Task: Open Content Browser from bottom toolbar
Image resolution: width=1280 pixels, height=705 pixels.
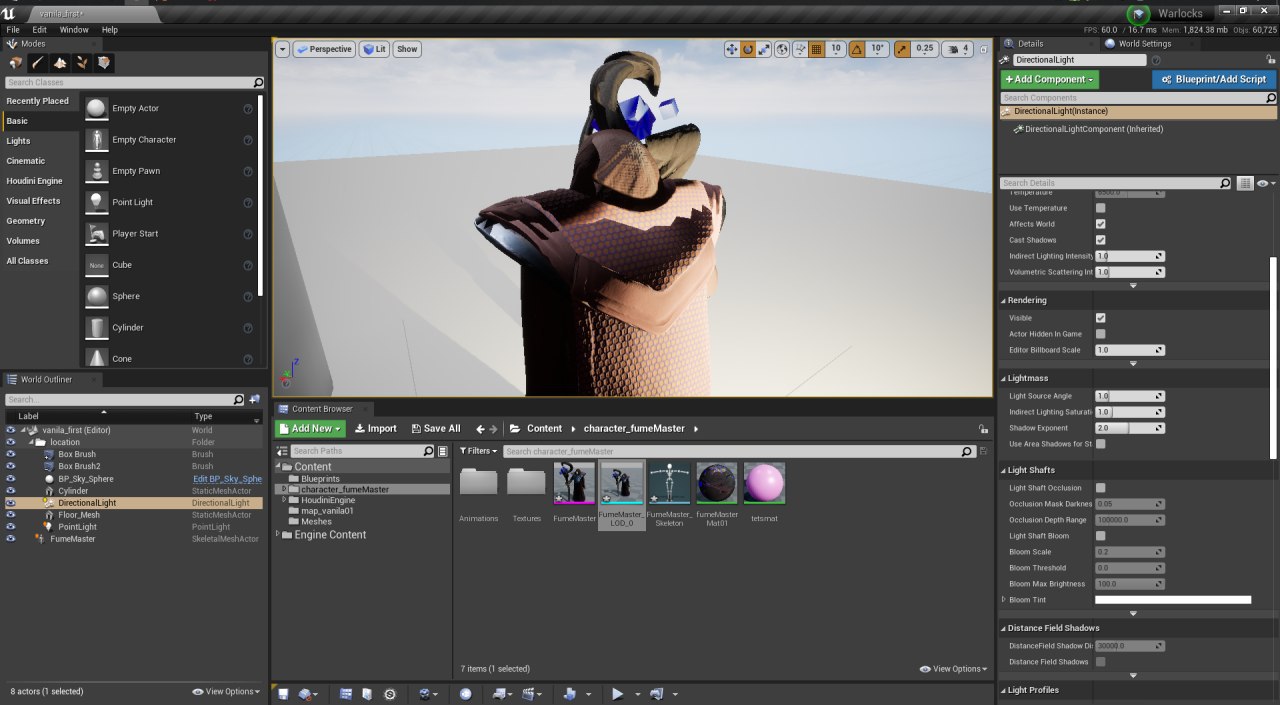Action: click(344, 694)
